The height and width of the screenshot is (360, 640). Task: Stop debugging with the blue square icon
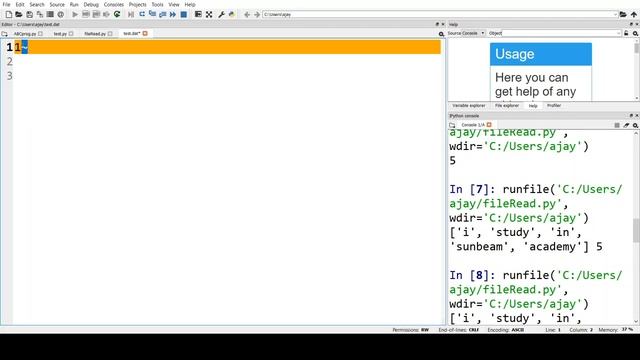[x=184, y=14]
